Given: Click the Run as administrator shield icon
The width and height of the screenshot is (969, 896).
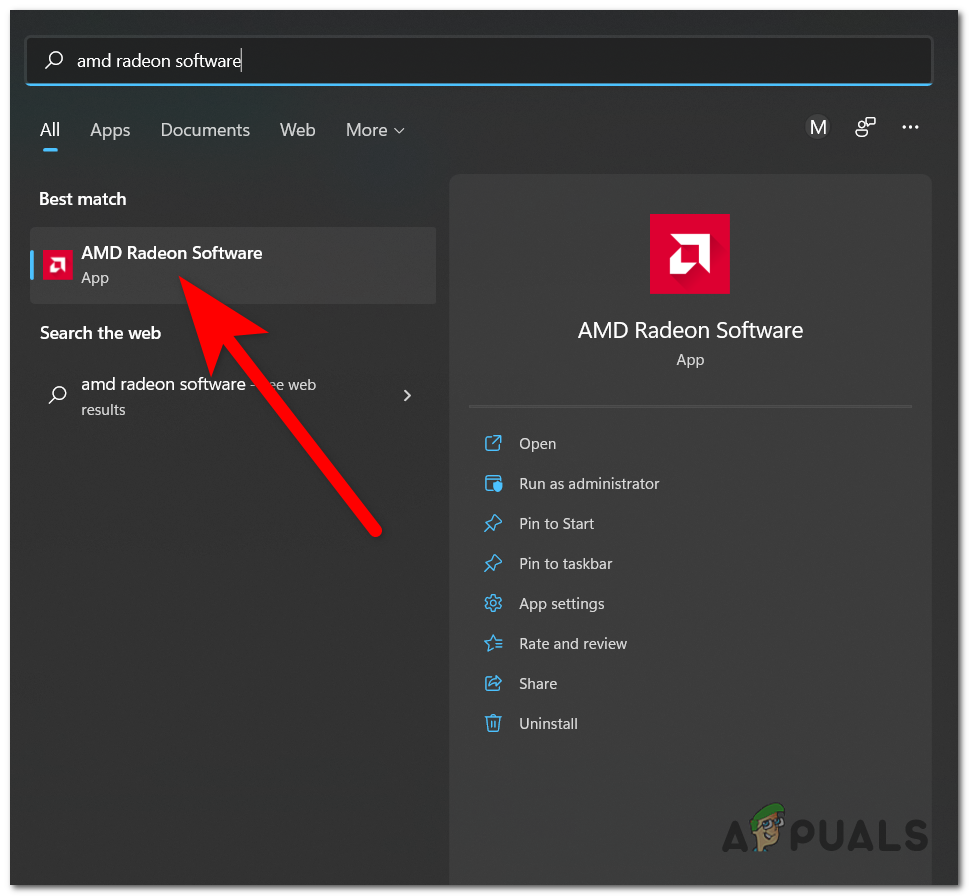Looking at the screenshot, I should (493, 483).
